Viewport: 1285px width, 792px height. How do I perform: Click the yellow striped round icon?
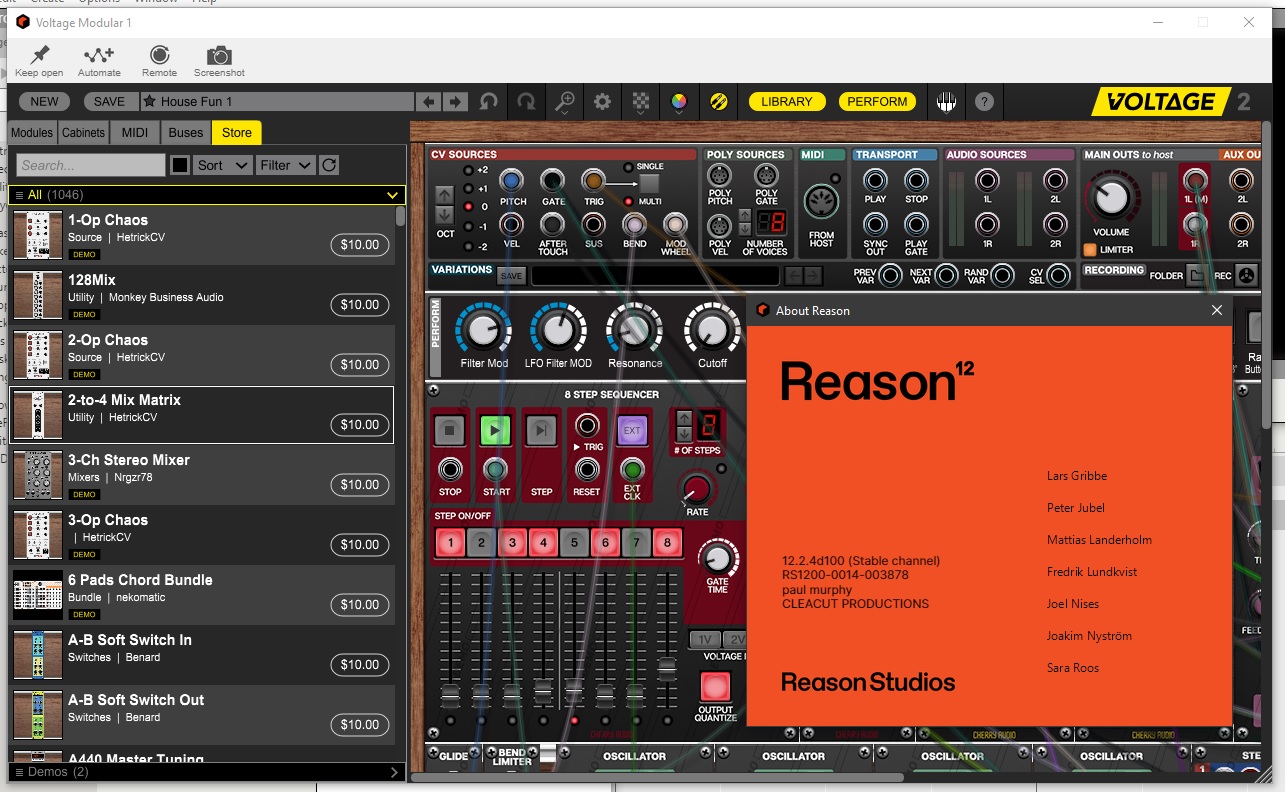coord(718,101)
